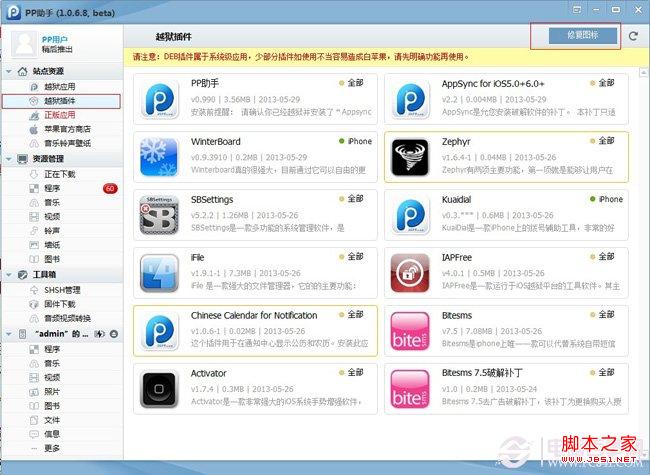This screenshot has height=475, width=650.
Task: Click the WinterBoard title text
Action: click(x=216, y=141)
